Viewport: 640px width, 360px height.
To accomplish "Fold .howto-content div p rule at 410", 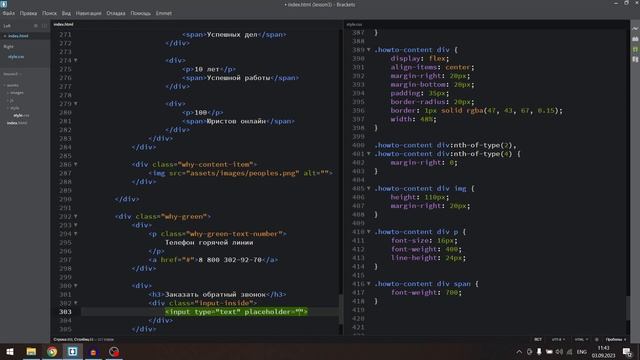I will (369, 232).
